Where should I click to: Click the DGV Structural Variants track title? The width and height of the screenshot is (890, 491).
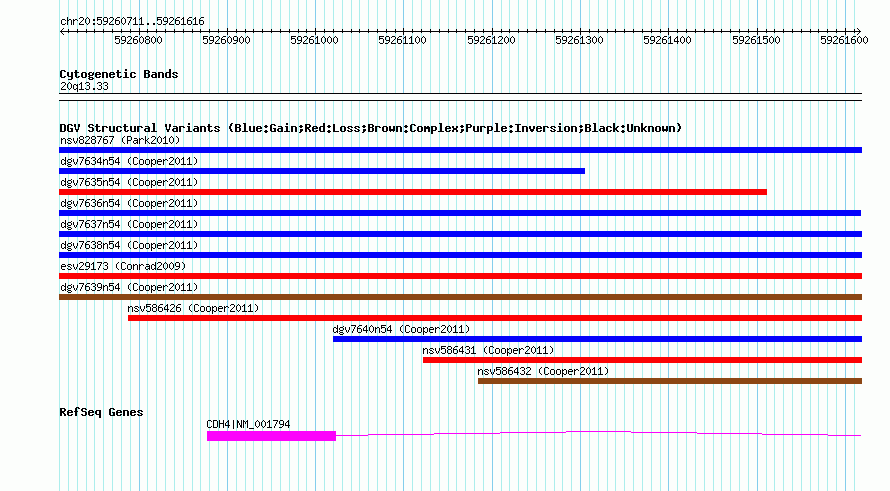click(x=370, y=128)
